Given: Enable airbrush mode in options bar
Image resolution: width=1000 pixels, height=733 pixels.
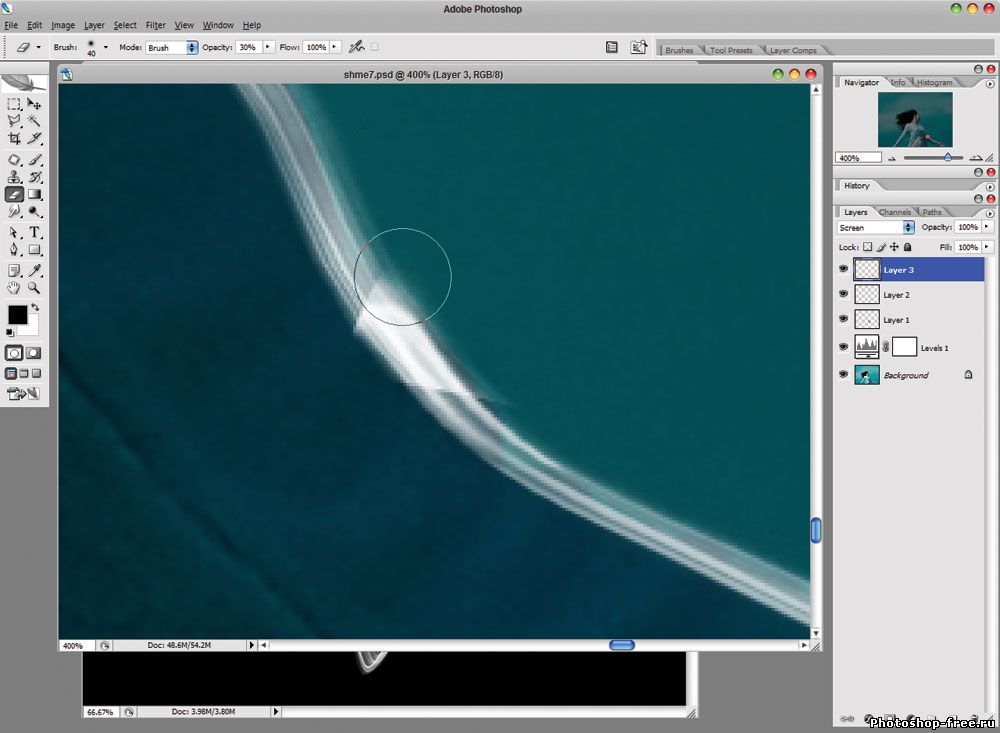Looking at the screenshot, I should tap(356, 47).
